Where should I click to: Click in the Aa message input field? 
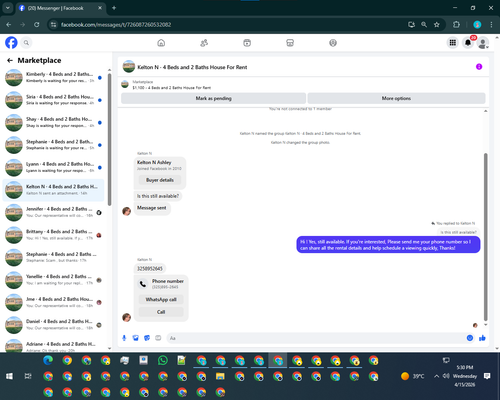[317, 338]
